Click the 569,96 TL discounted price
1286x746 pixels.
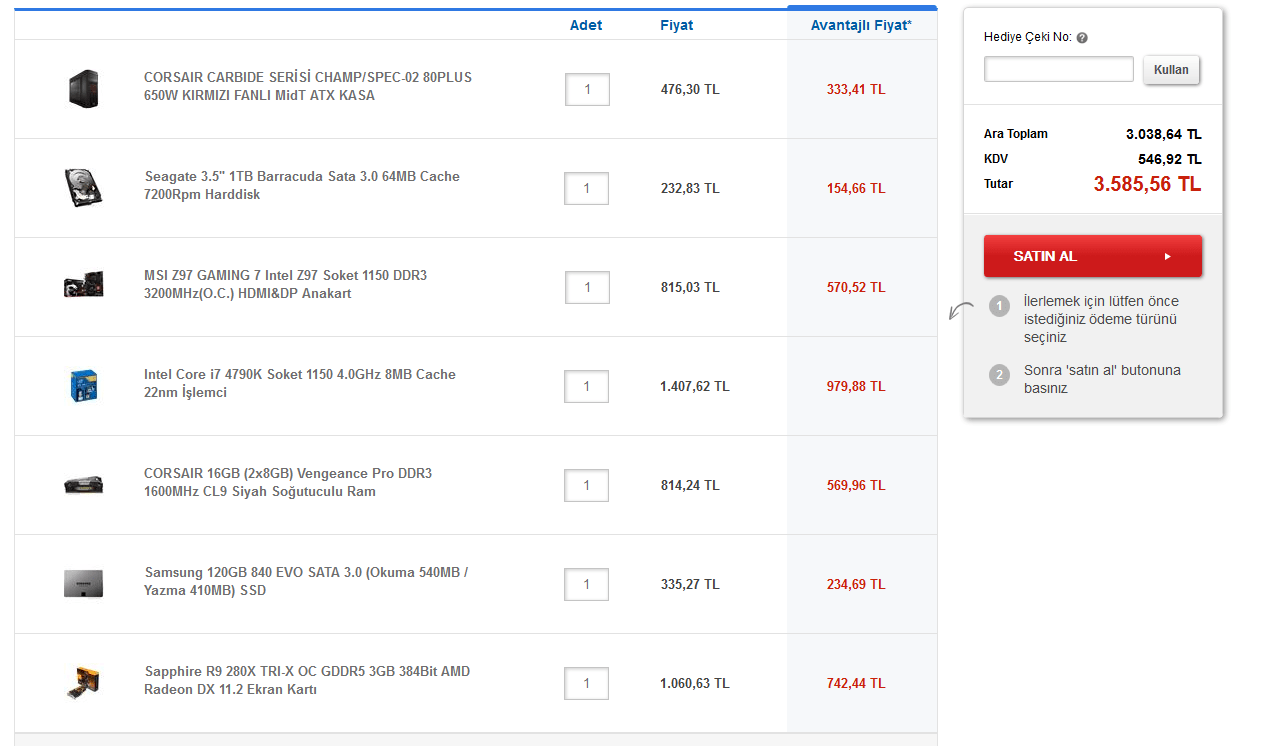(856, 485)
